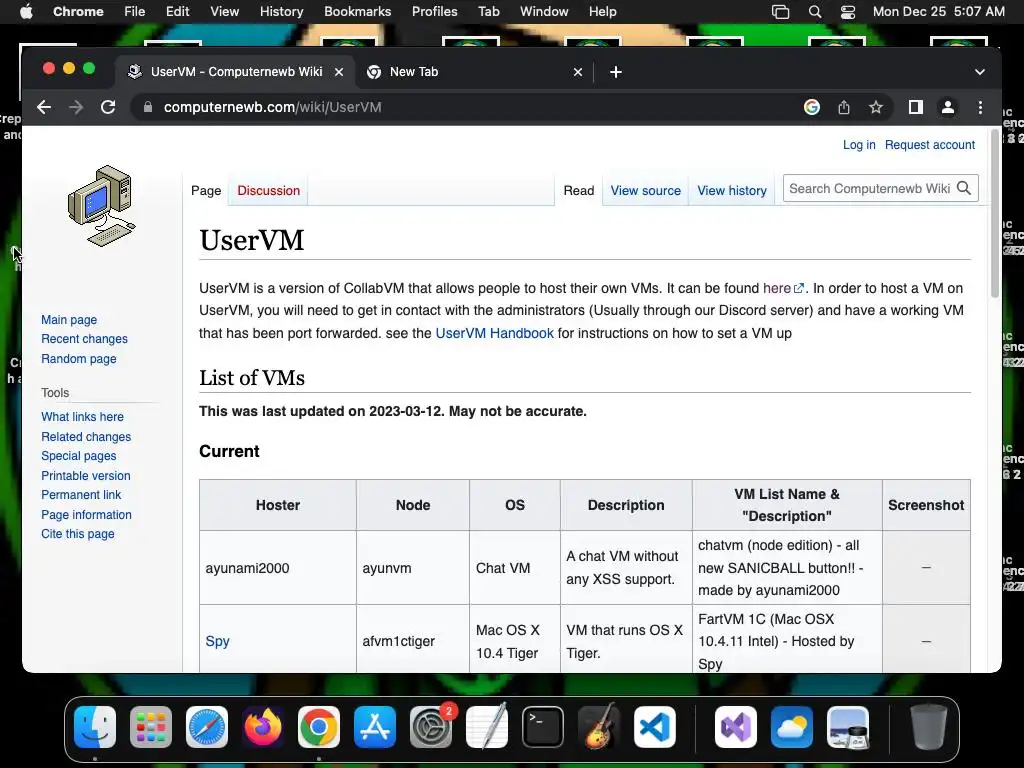Open the Profiles menu
This screenshot has height=768, width=1024.
434,12
